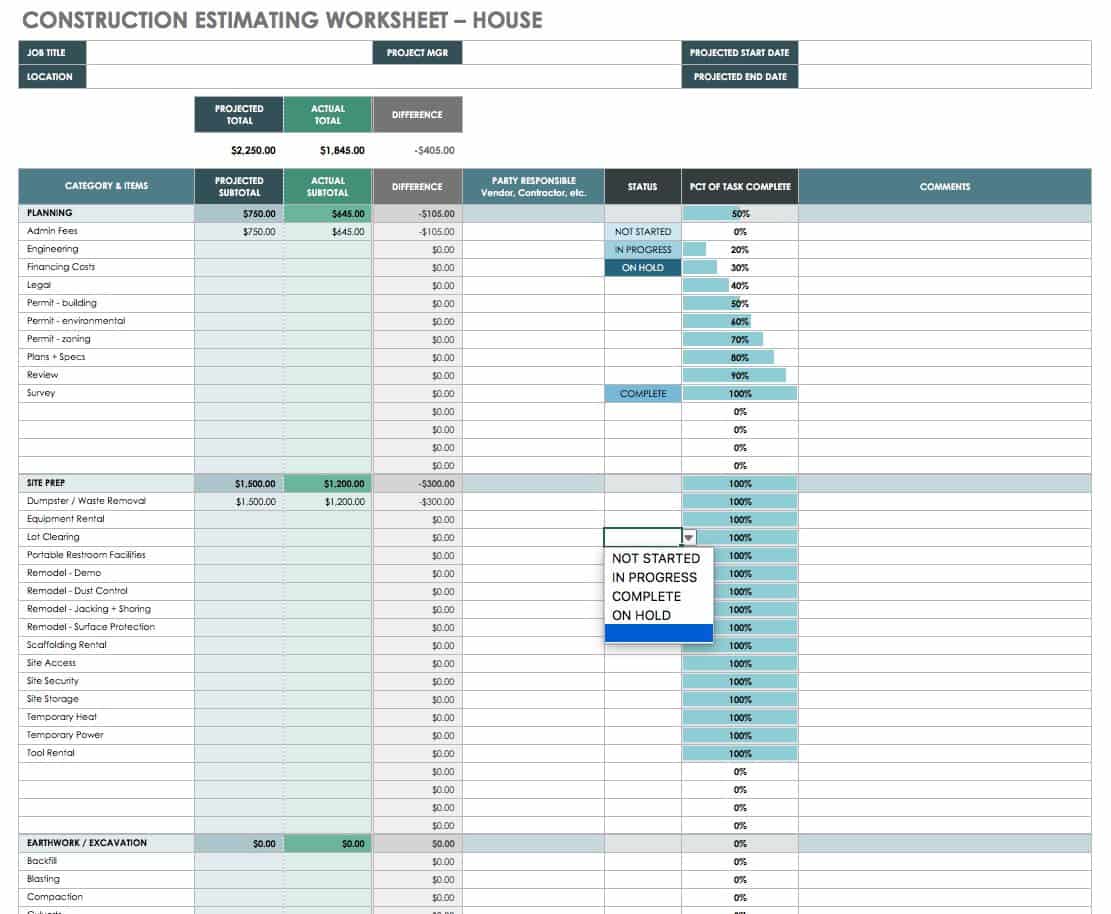Select the $2,250.00 projected total cell

pos(239,150)
